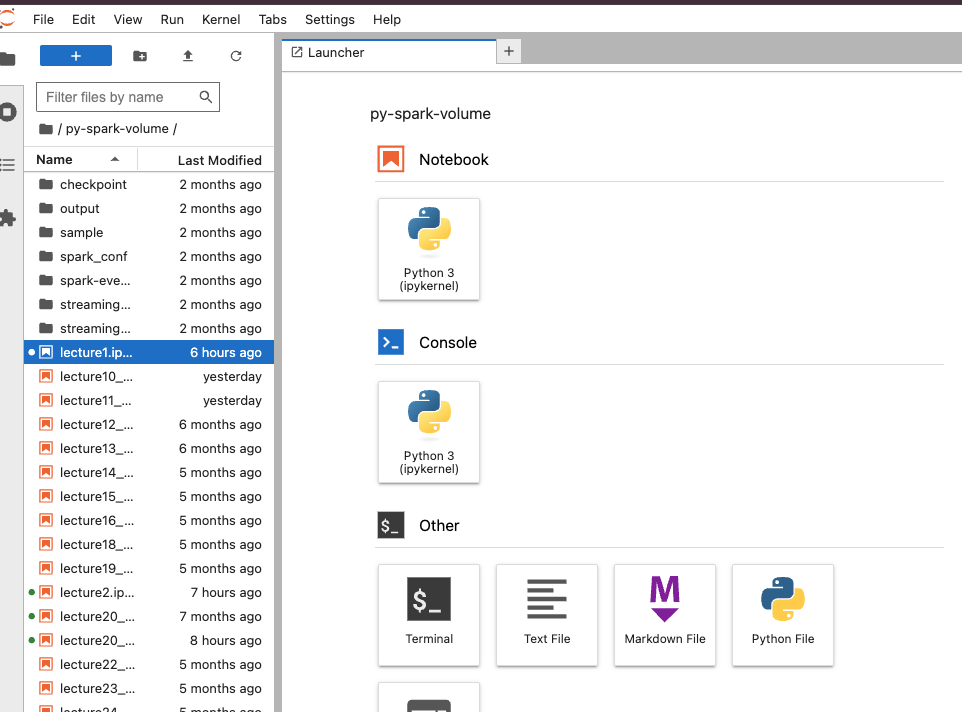Select the checkpoint folder
This screenshot has width=962, height=712.
(149, 185)
